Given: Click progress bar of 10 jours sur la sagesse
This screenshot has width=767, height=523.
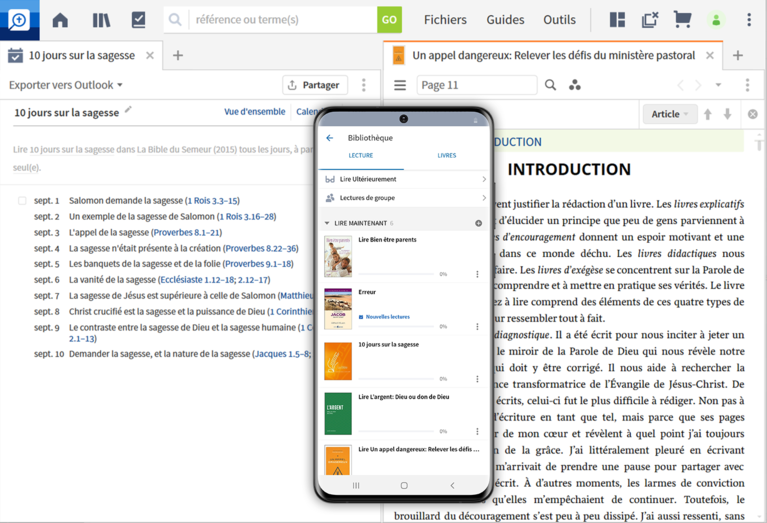Looking at the screenshot, I should click(x=396, y=379).
